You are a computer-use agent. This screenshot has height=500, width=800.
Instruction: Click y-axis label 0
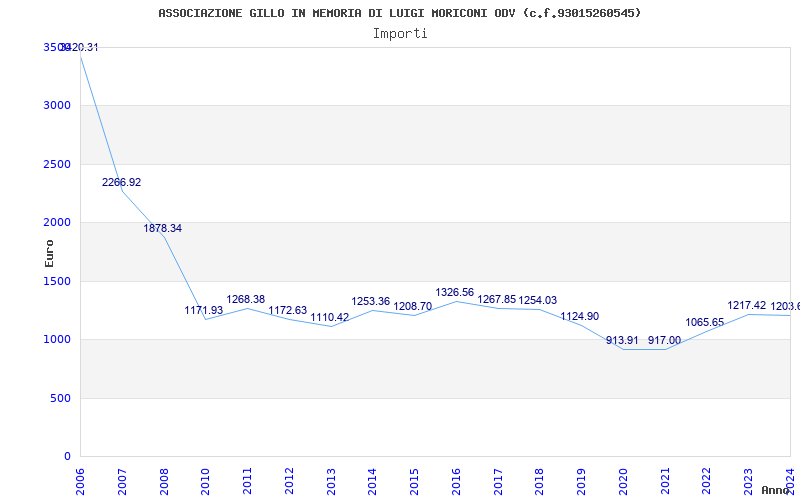pyautogui.click(x=67, y=456)
